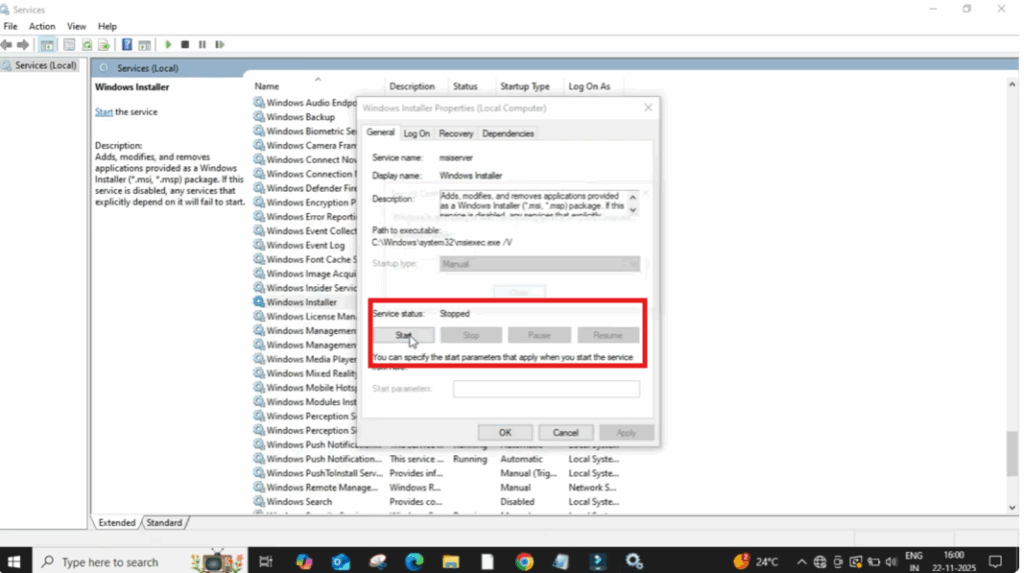
Task: Click the volume icon in system tray
Action: 891,562
